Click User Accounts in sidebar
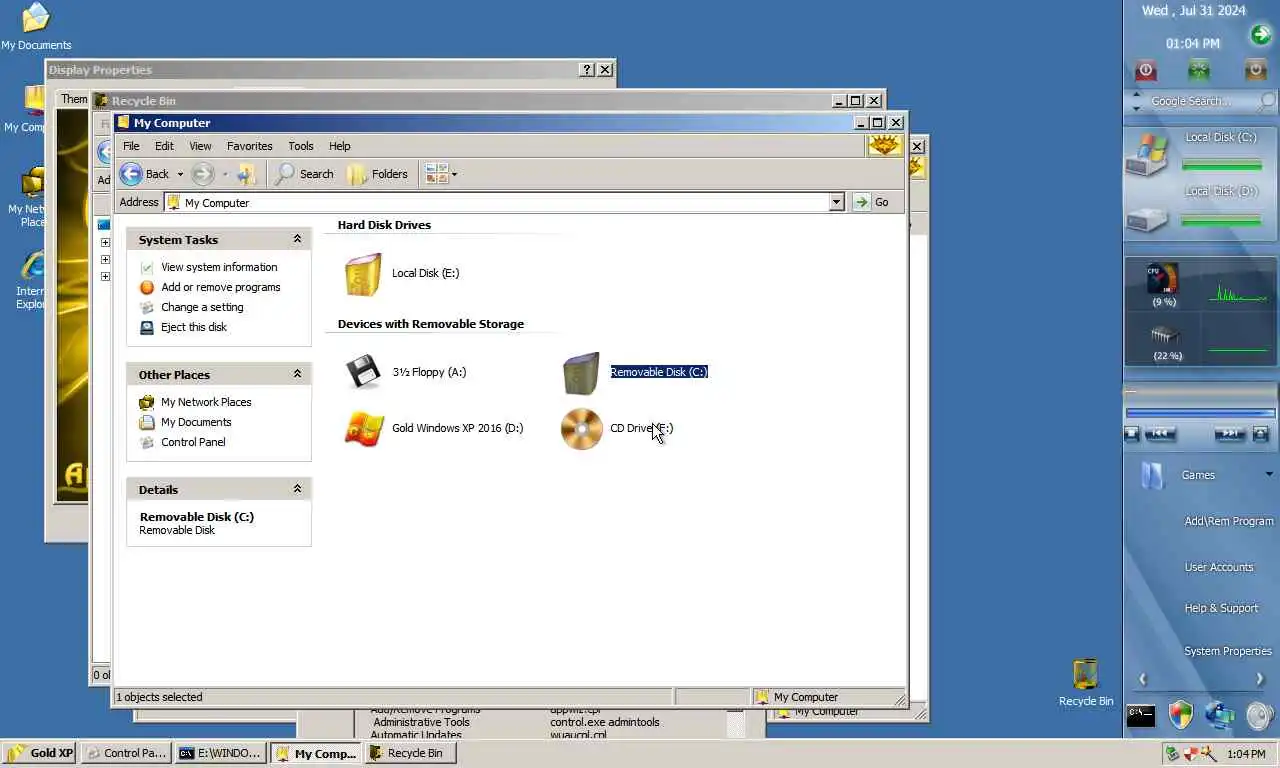Viewport: 1280px width, 768px height. 1219,567
